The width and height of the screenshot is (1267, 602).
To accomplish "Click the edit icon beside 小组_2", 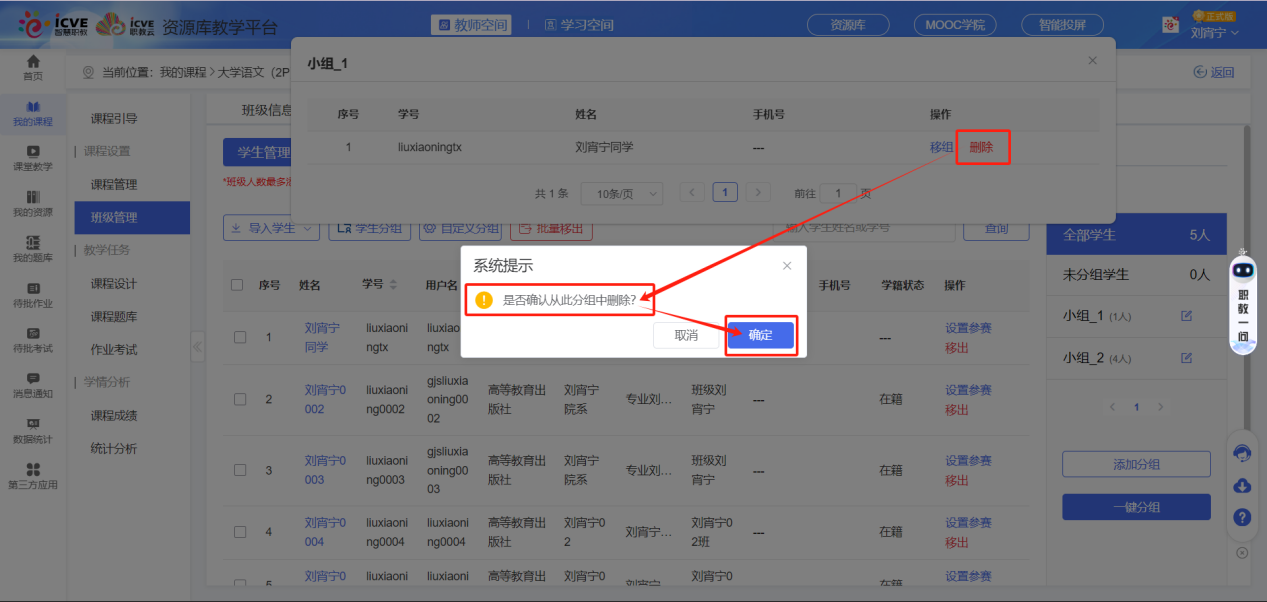I will 1186,358.
